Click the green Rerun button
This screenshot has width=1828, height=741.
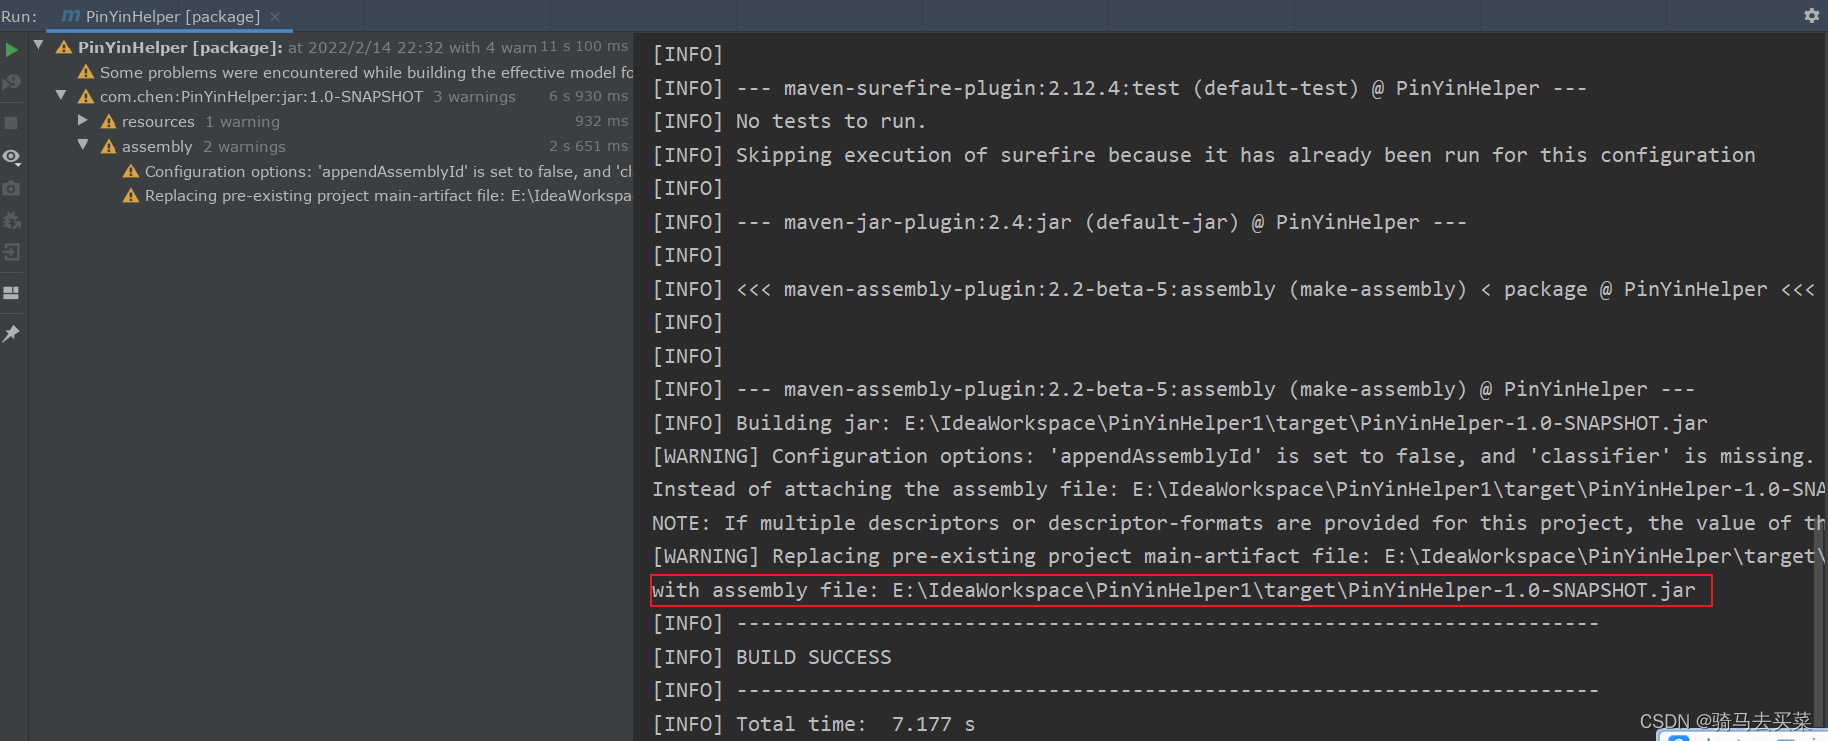point(12,49)
